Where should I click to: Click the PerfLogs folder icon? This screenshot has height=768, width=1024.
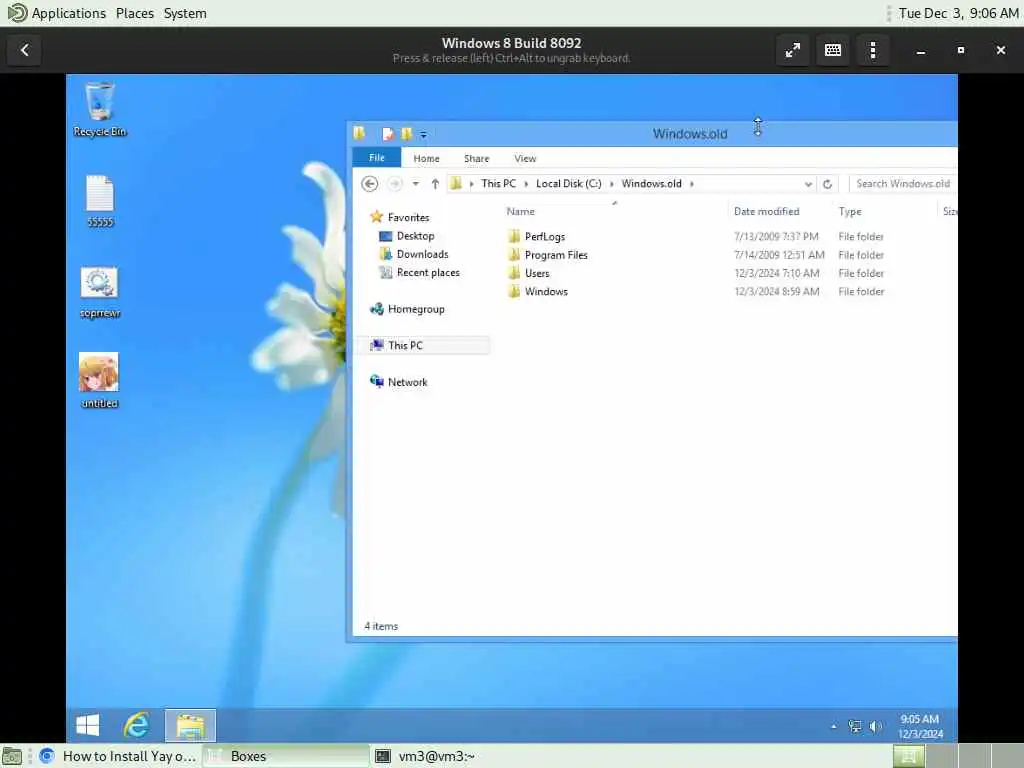(514, 236)
